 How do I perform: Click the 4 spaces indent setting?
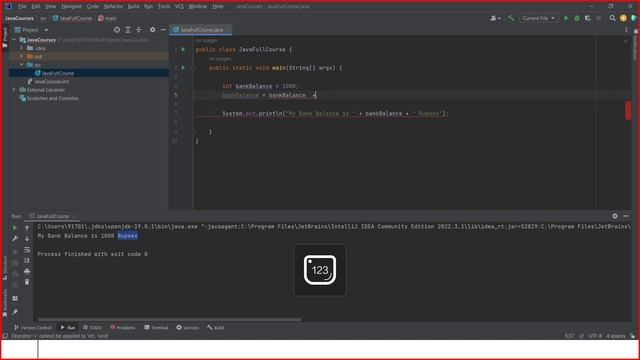(x=616, y=336)
